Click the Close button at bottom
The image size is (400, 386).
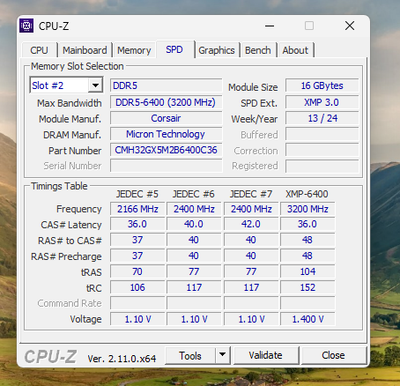pos(333,355)
